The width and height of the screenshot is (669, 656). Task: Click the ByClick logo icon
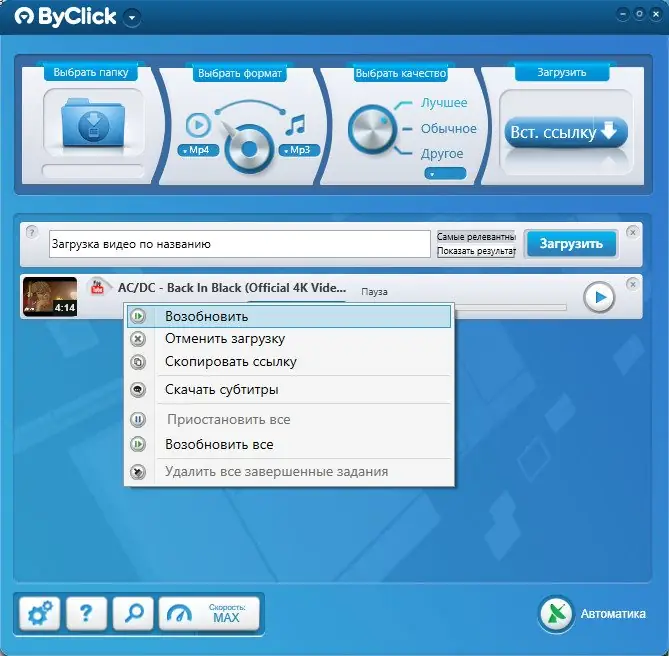(x=24, y=17)
